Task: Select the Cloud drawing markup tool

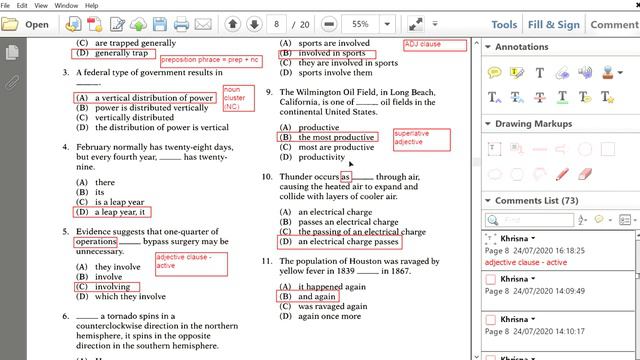Action: tap(494, 174)
